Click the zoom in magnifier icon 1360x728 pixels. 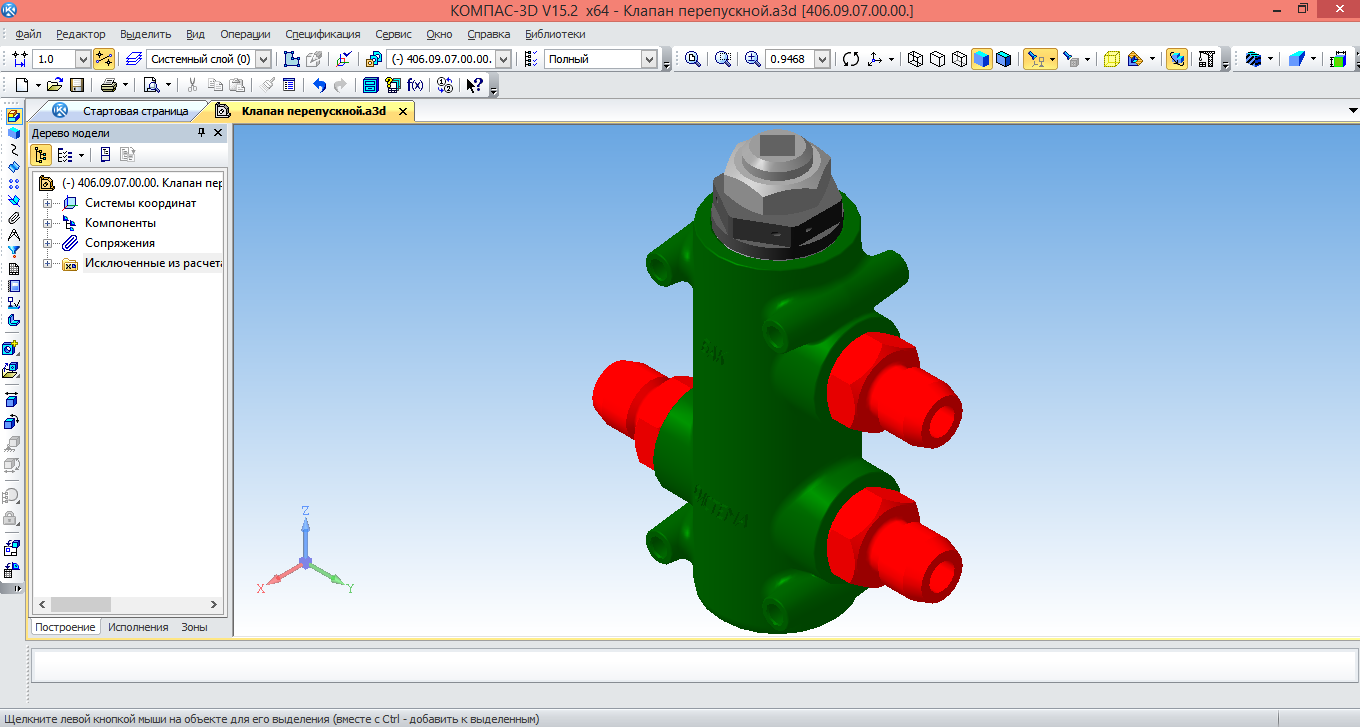click(753, 59)
